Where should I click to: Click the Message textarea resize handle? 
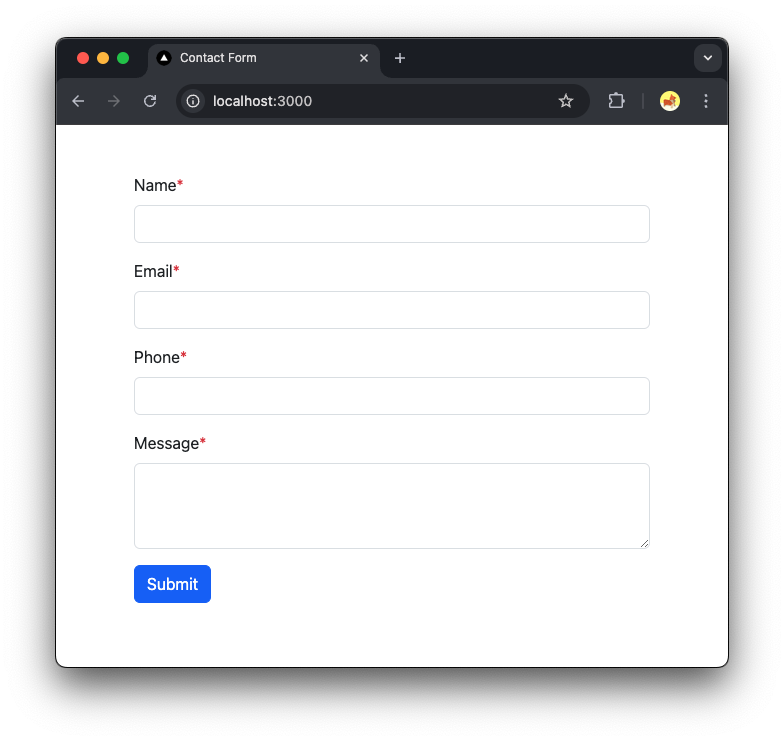(x=644, y=544)
